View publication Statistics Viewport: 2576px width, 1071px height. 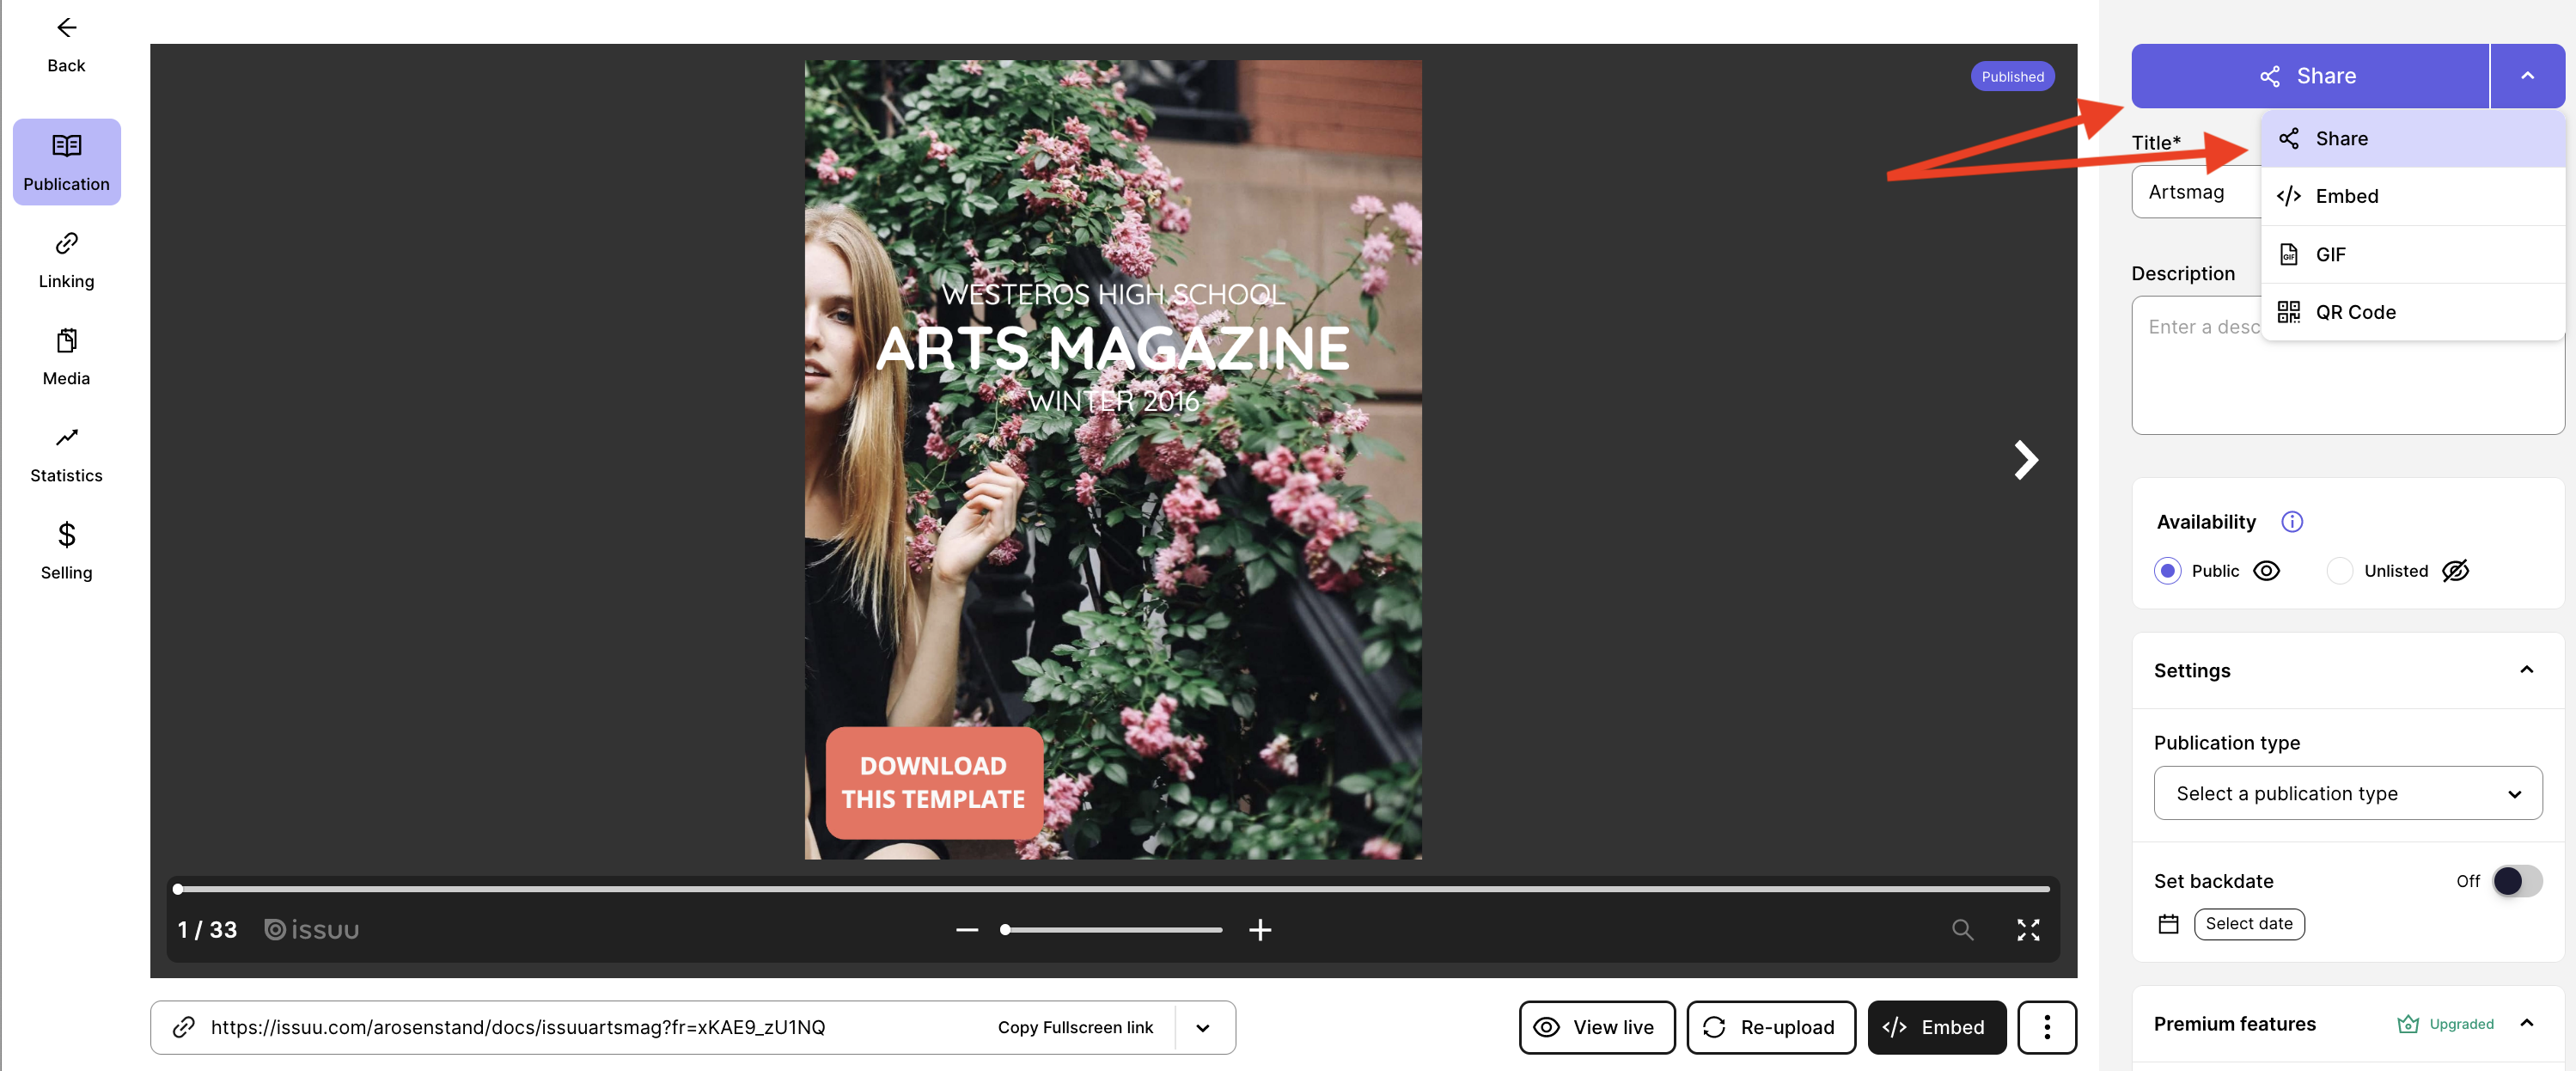(66, 452)
